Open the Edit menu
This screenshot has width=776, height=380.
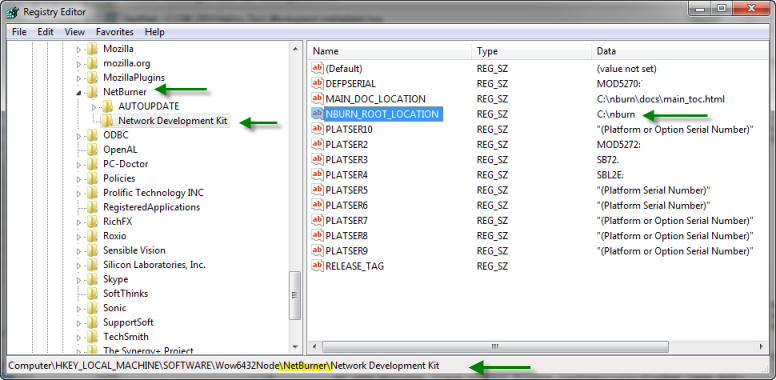45,32
